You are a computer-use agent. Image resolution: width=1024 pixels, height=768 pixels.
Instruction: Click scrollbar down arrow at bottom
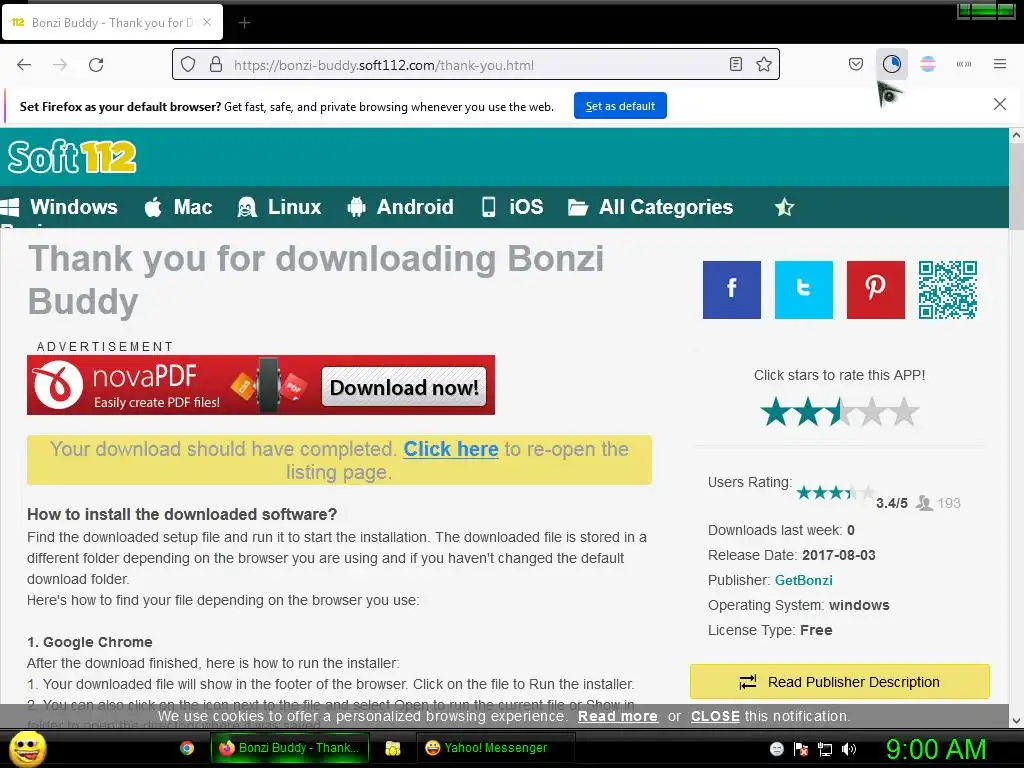pos(1016,721)
